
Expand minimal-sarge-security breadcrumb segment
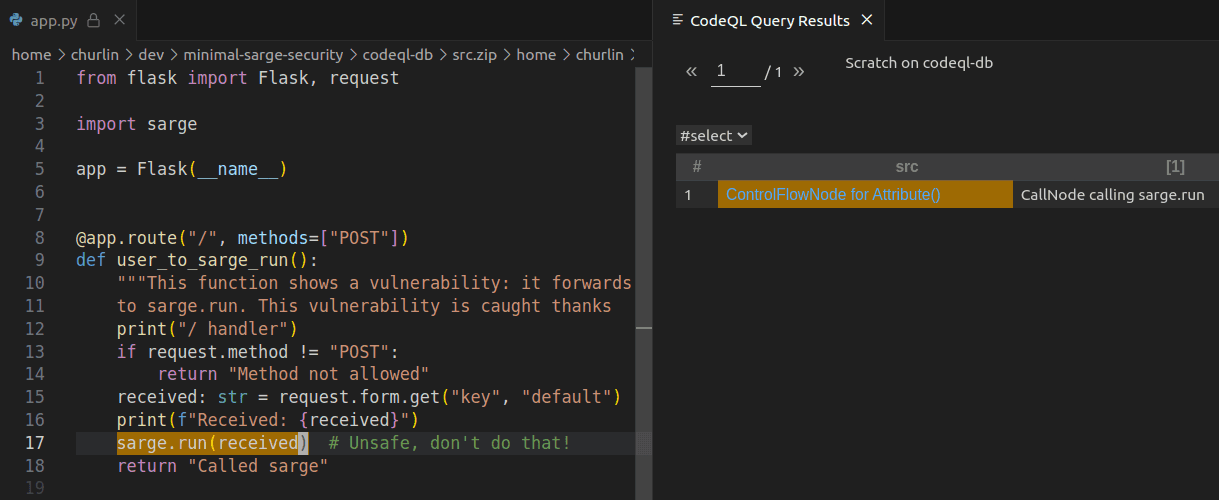coord(263,55)
